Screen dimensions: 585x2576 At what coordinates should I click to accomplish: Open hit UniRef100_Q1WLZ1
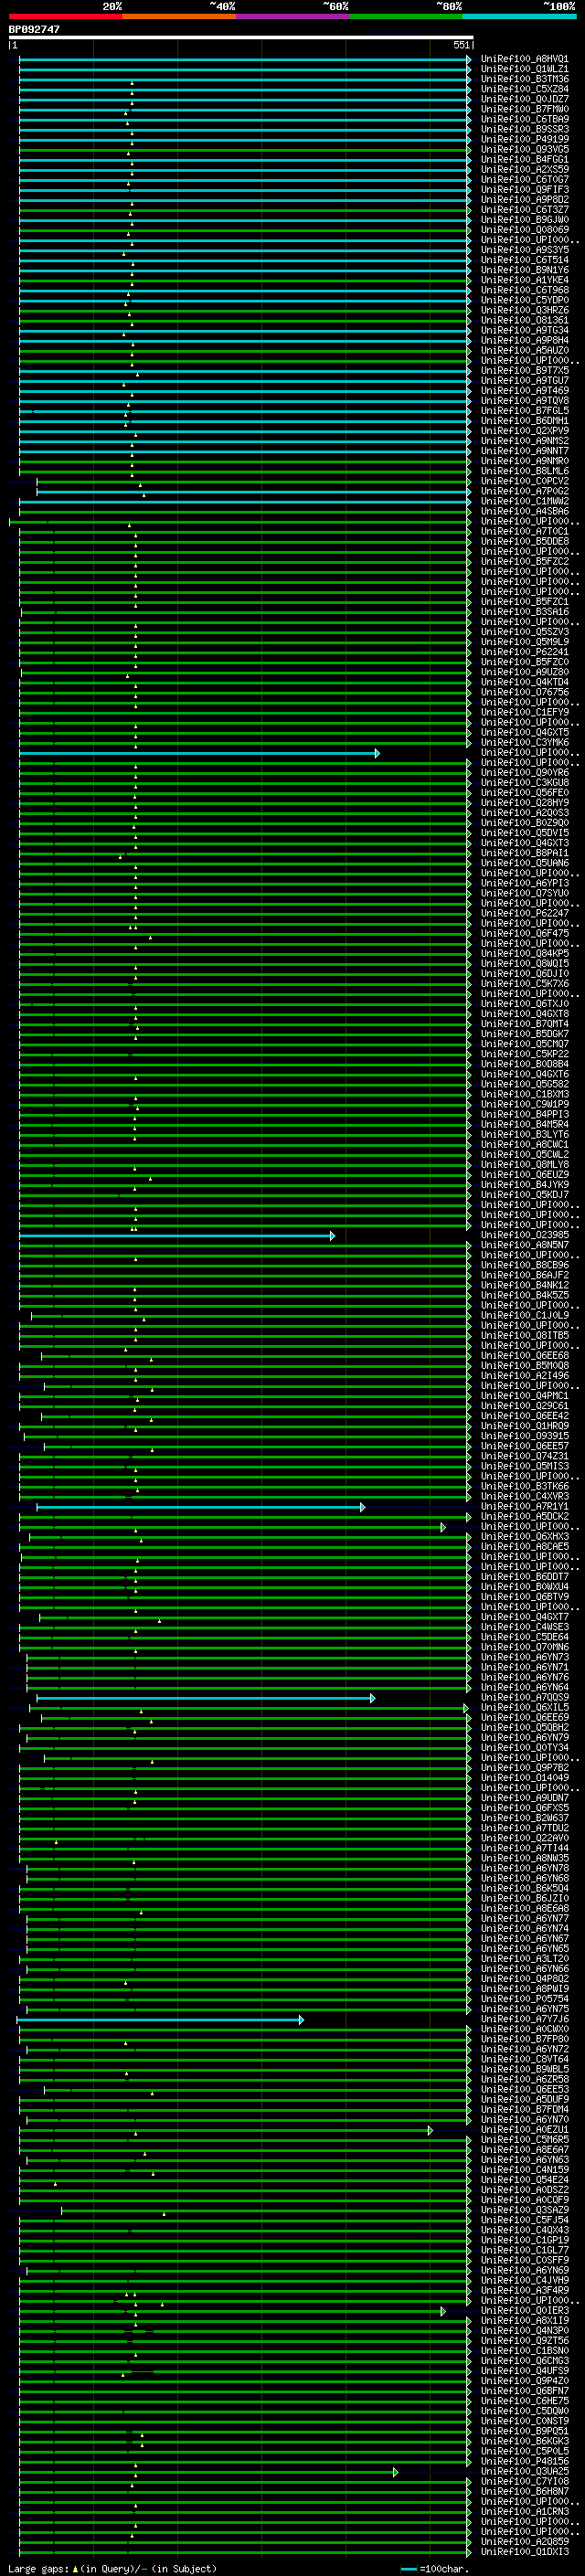click(525, 69)
